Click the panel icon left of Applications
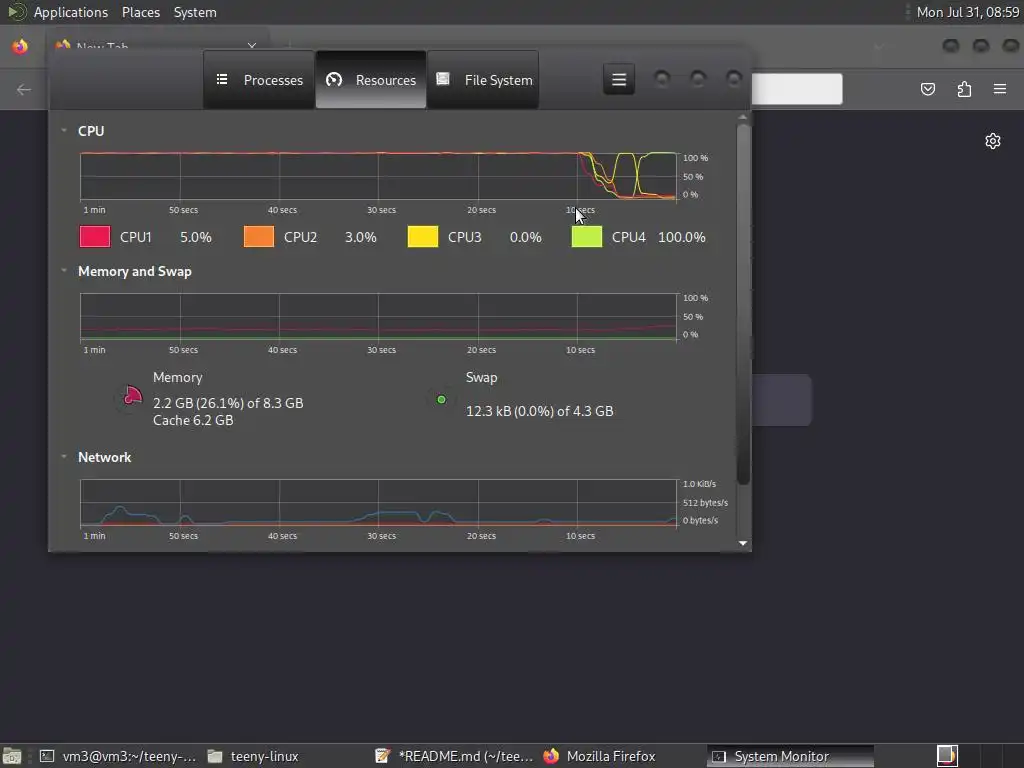 tap(16, 12)
